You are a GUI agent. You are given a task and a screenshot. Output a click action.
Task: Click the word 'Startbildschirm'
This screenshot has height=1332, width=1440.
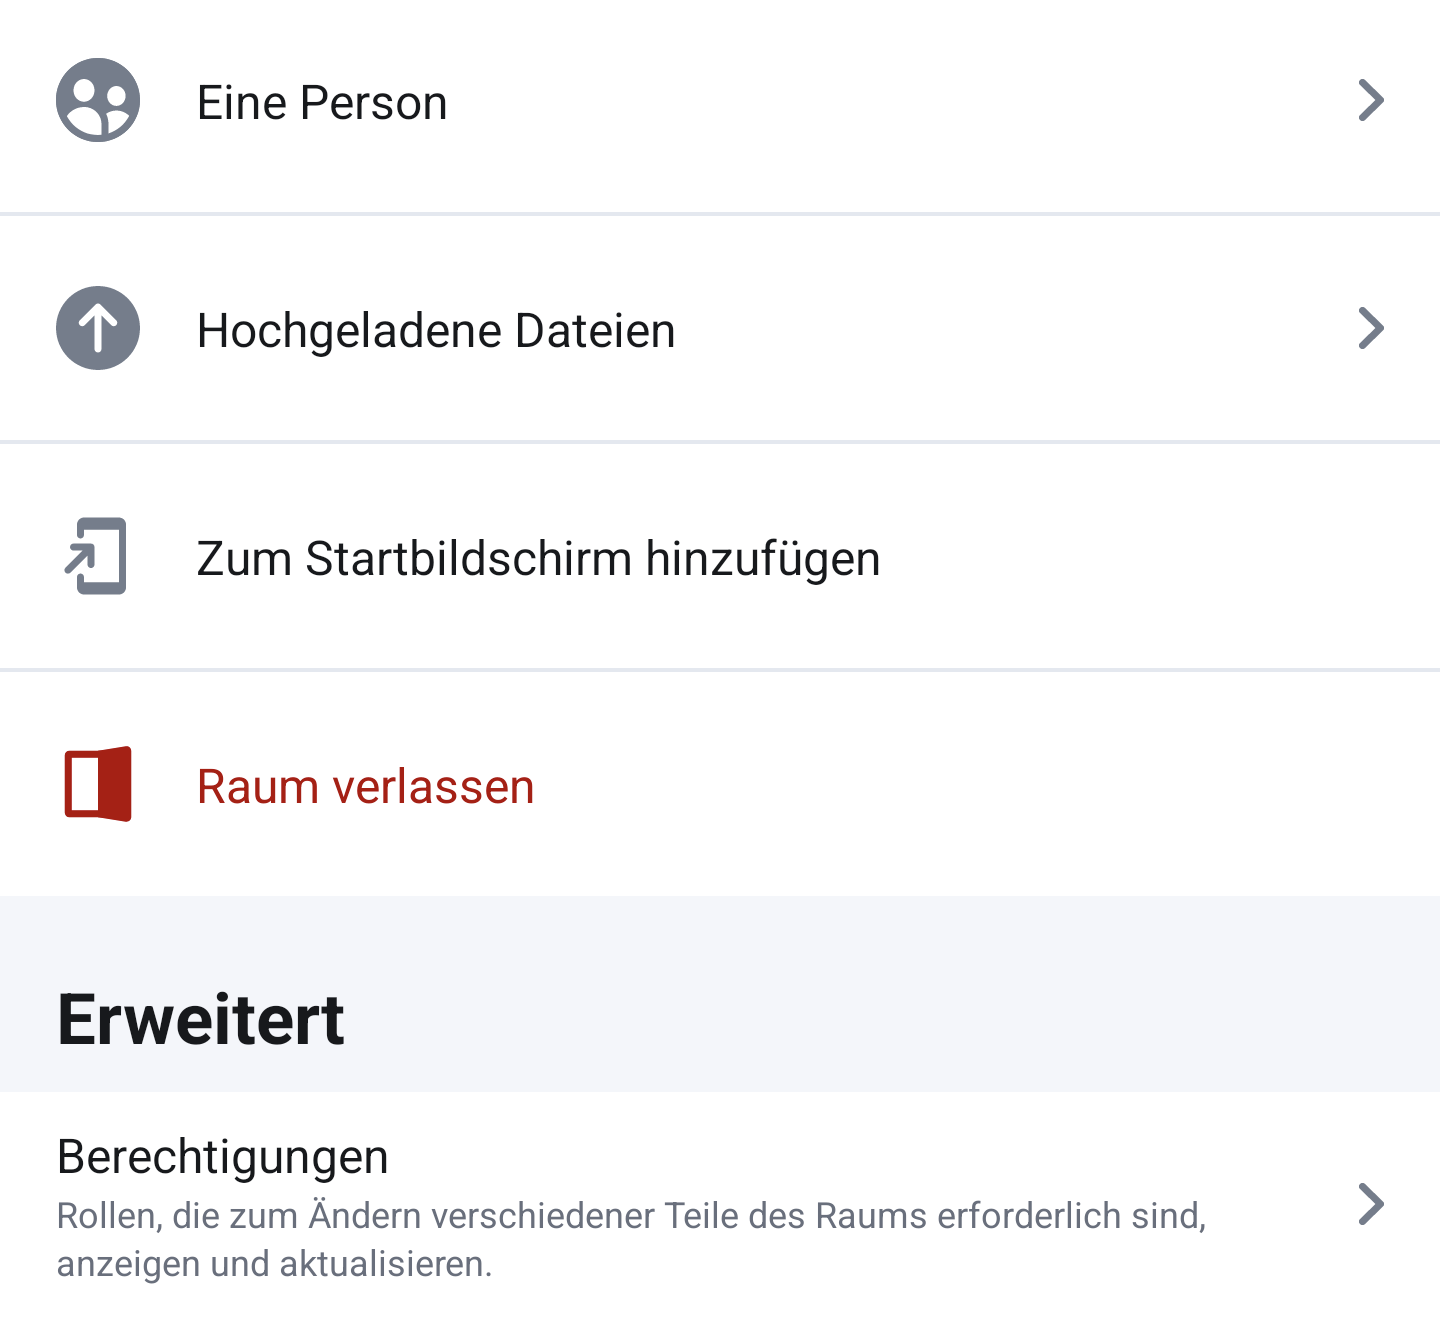[468, 558]
